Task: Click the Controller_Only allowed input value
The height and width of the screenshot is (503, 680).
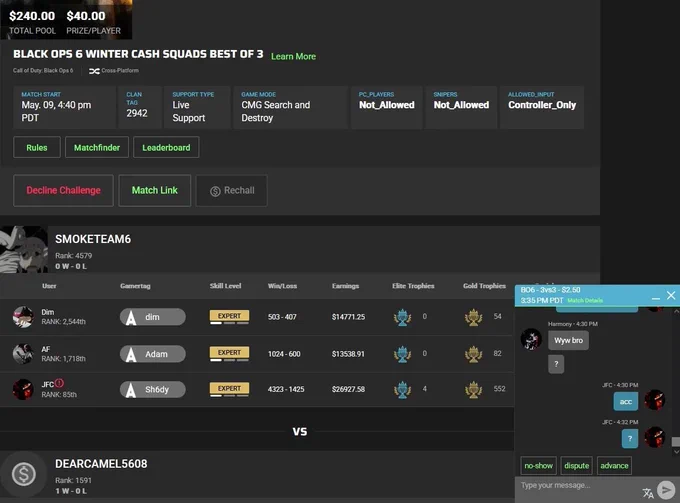Action: [542, 105]
